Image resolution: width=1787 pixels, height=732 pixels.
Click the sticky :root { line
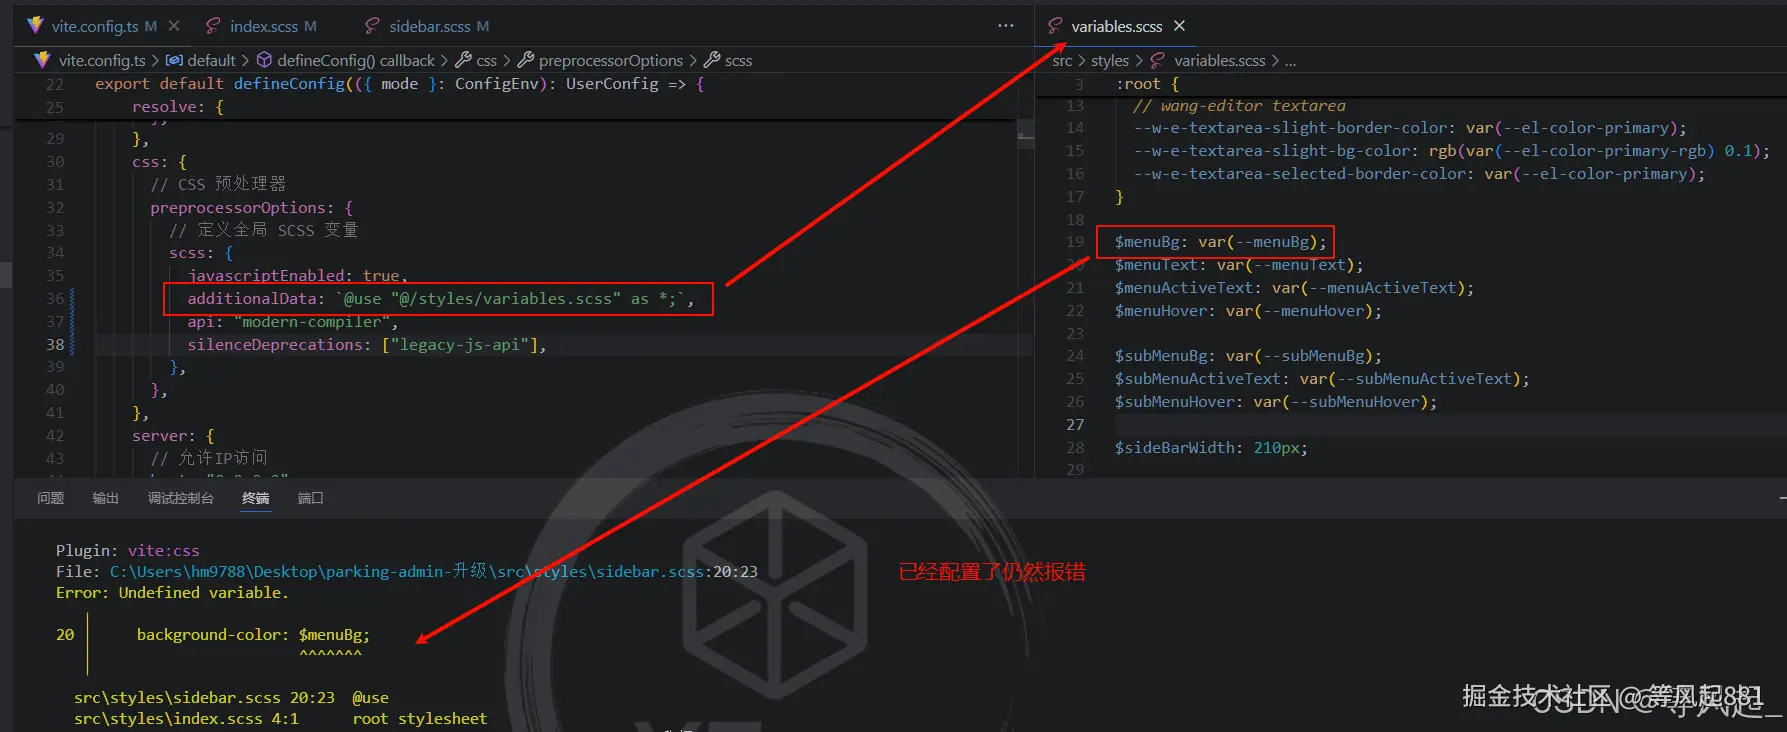(x=1147, y=84)
